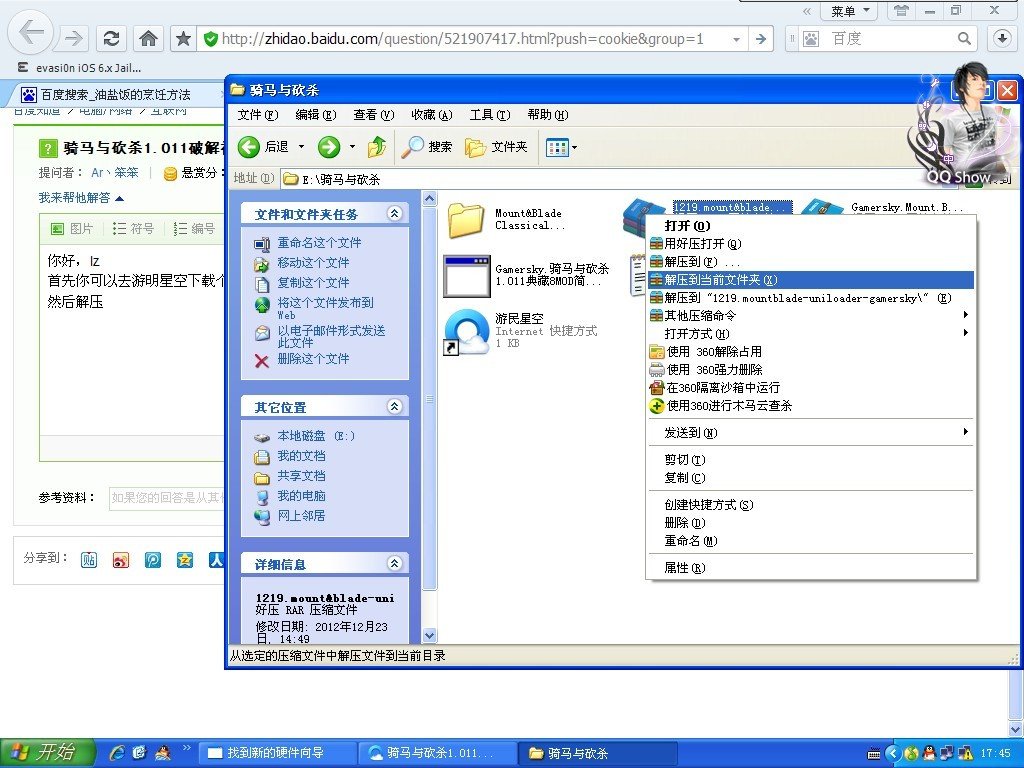1024x768 pixels.
Task: Click the 参考资料 input field
Action: (166, 497)
